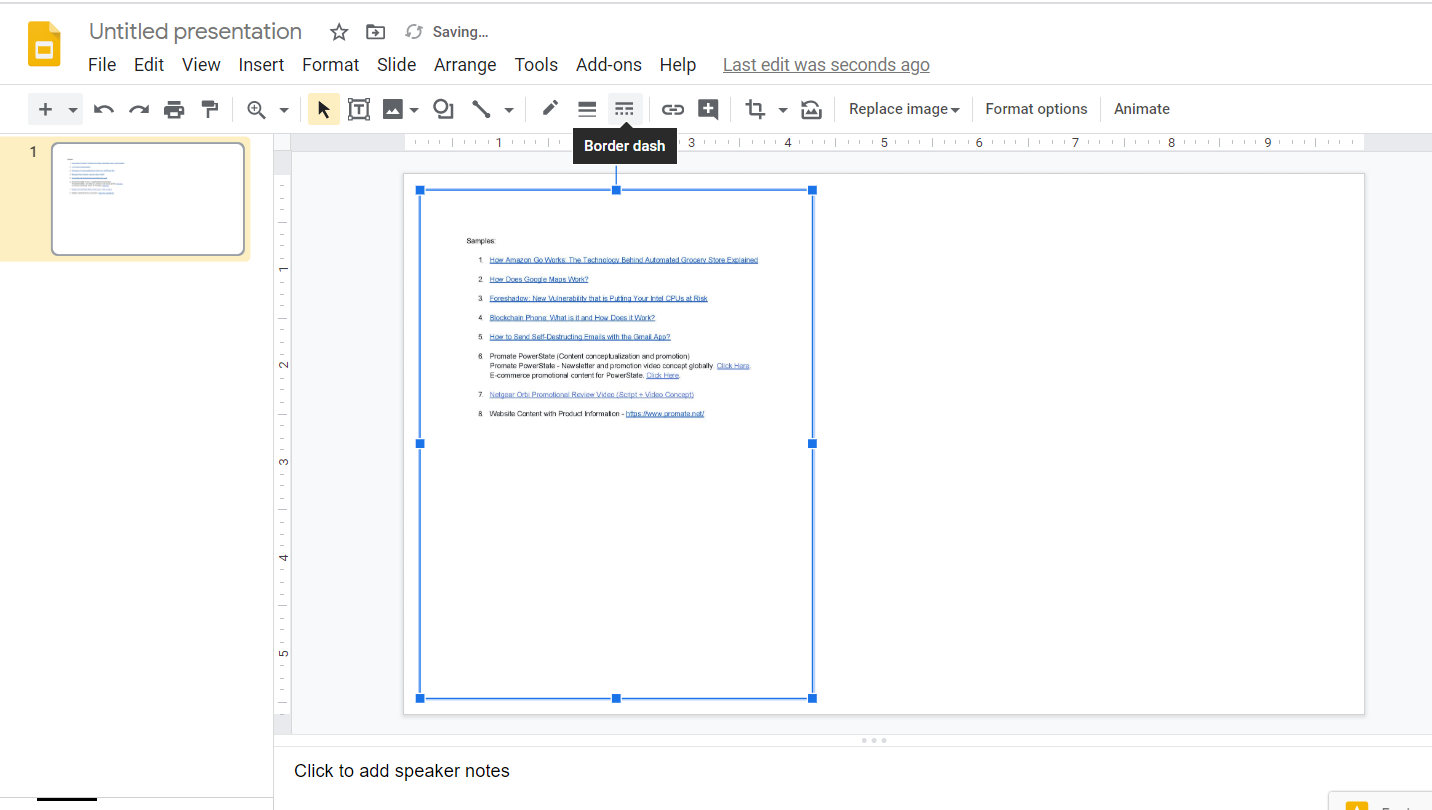Click the Add comment icon
The height and width of the screenshot is (810, 1432).
pyautogui.click(x=708, y=109)
